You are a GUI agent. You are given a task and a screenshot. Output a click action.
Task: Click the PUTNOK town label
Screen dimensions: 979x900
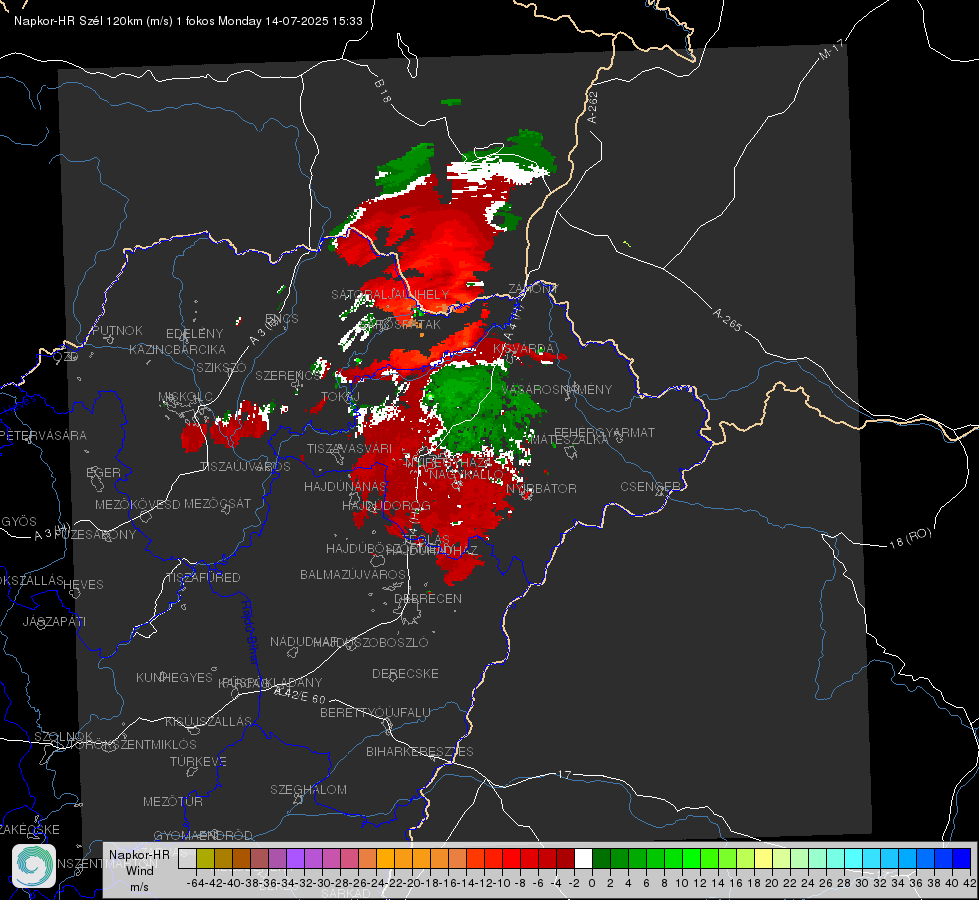(x=117, y=330)
